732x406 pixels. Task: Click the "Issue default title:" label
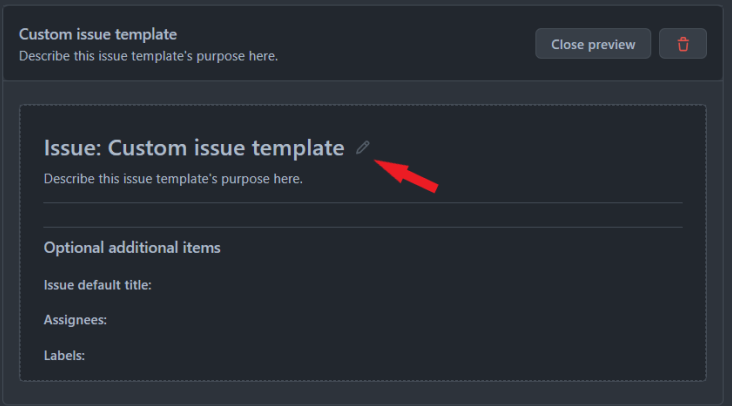pos(97,285)
